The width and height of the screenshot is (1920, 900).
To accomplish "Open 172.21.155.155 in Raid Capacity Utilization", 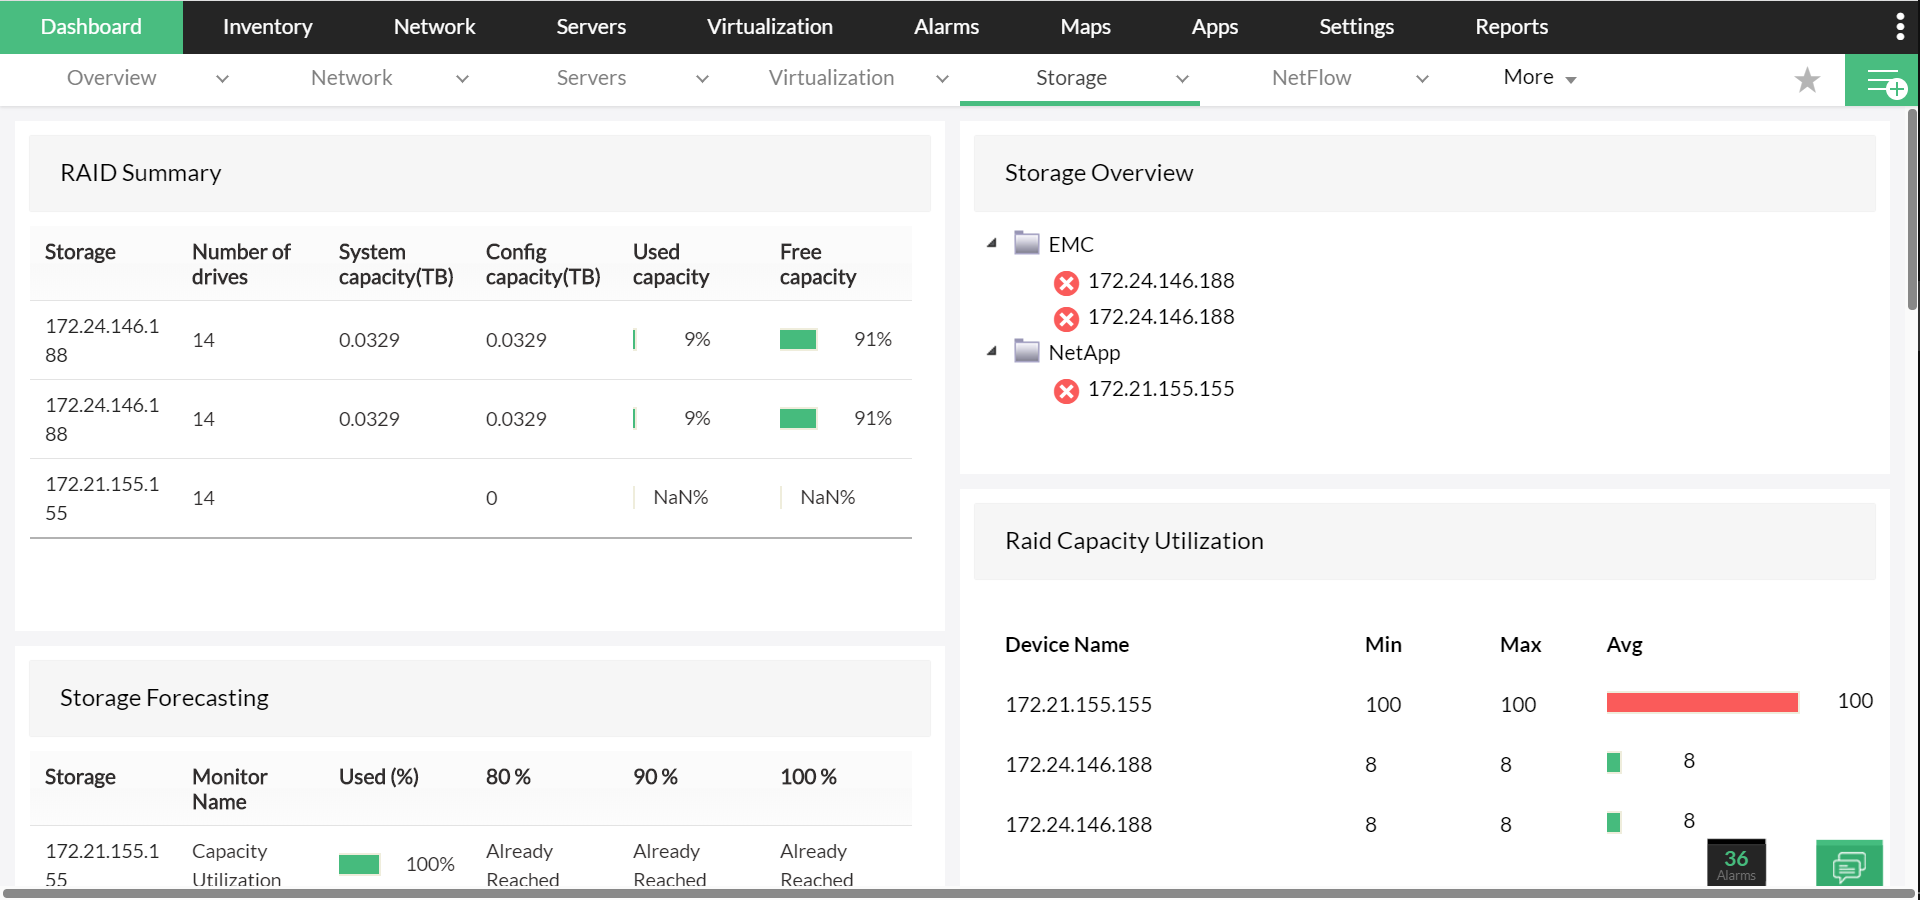I will pyautogui.click(x=1078, y=705).
